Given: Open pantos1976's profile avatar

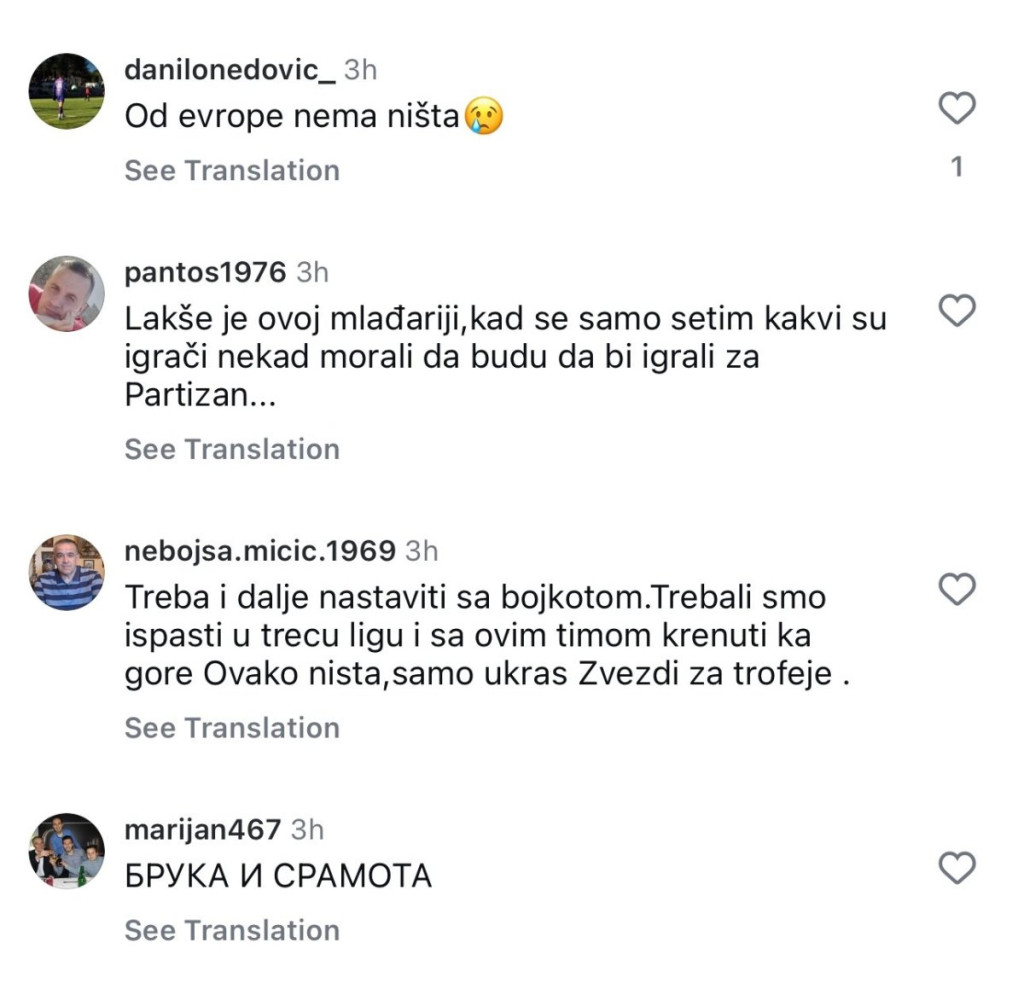Looking at the screenshot, I should [x=67, y=293].
